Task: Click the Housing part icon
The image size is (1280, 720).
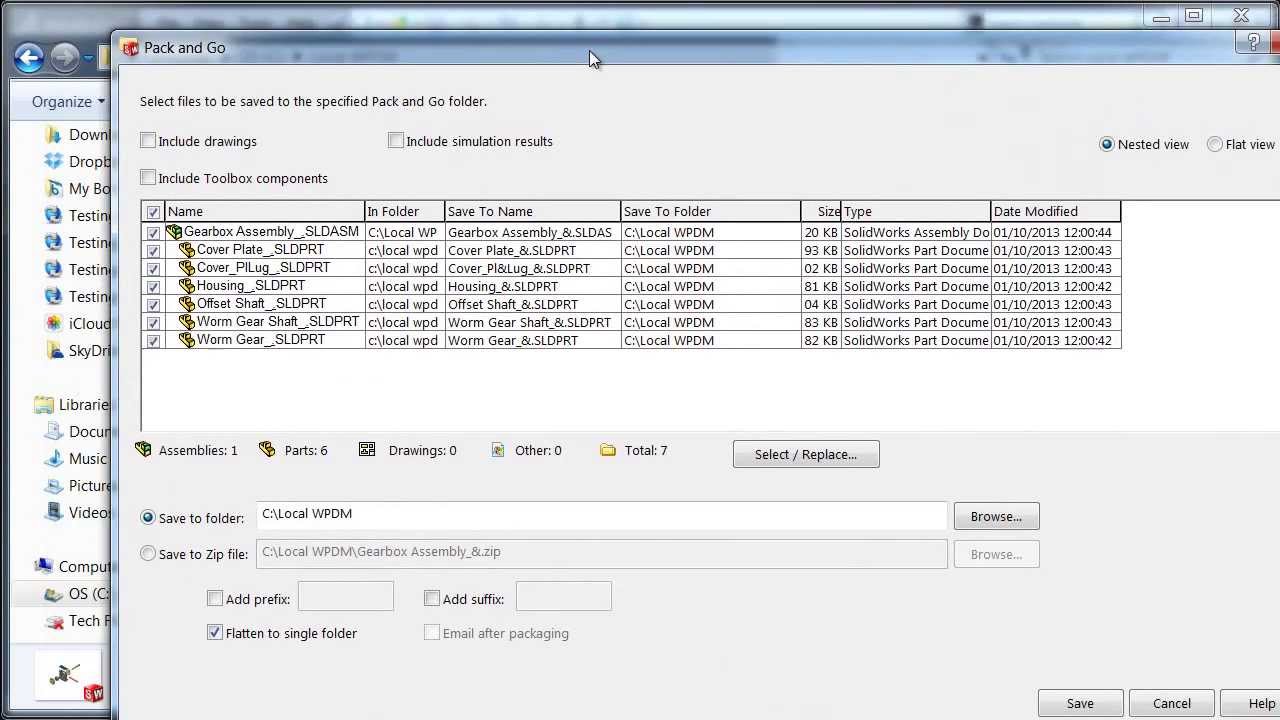Action: point(187,286)
